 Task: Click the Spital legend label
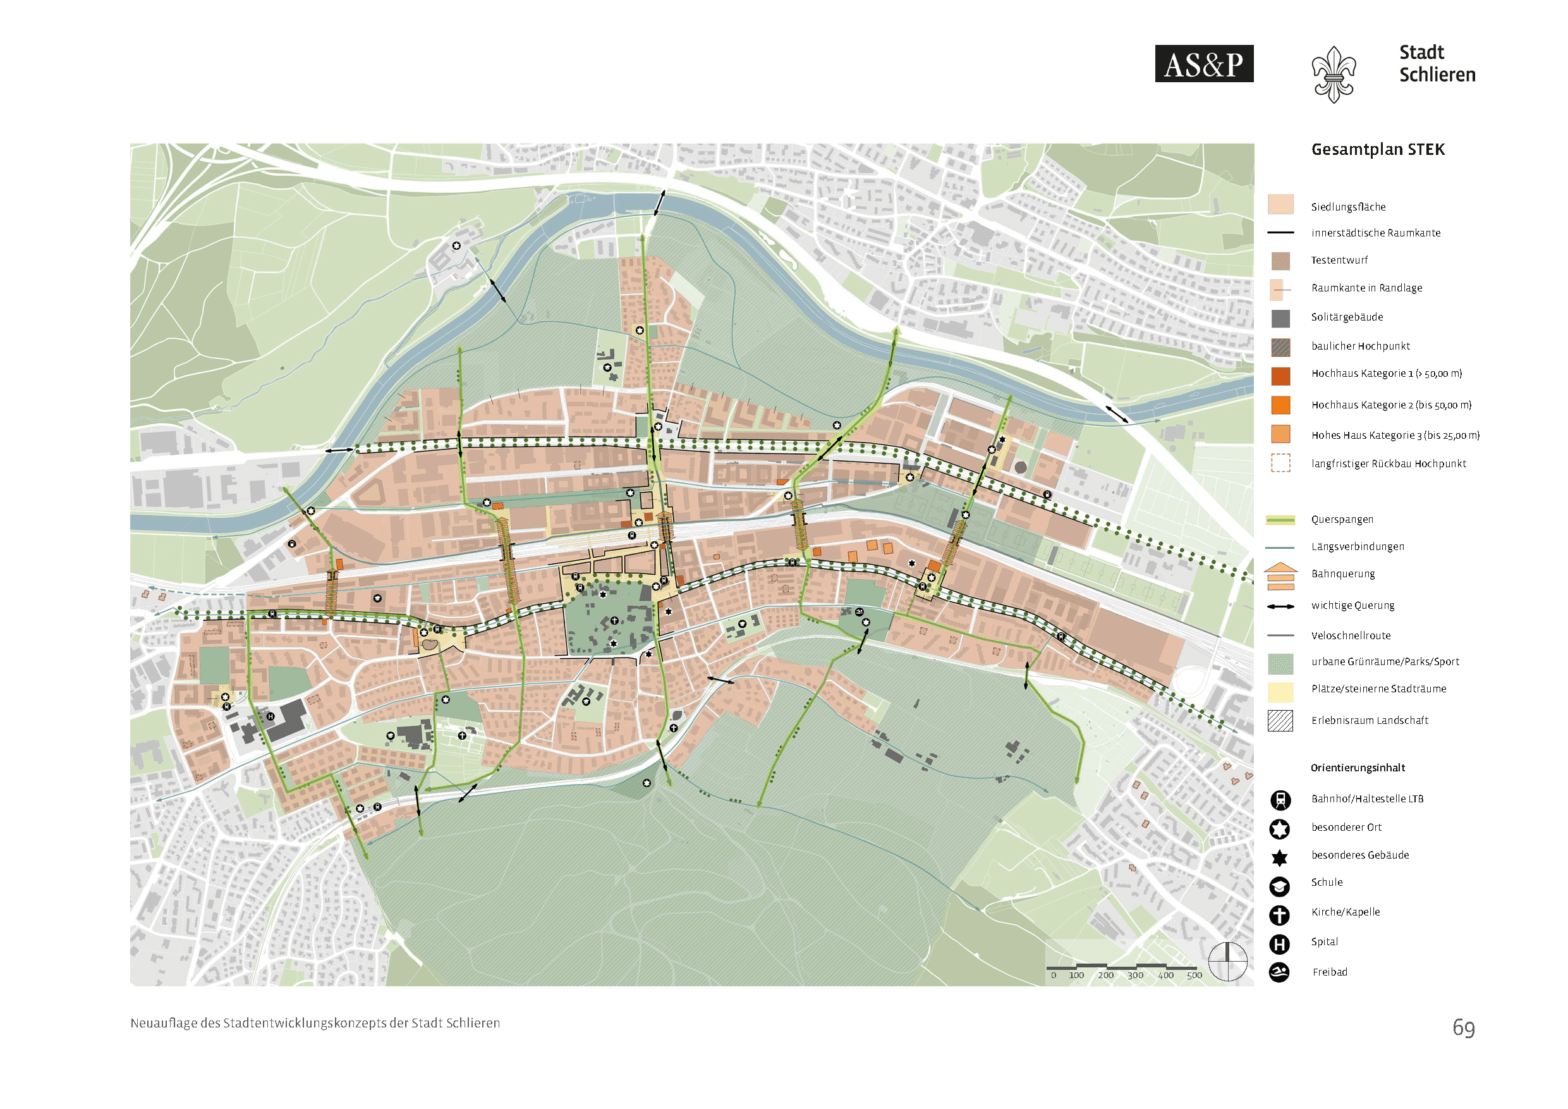(1325, 942)
